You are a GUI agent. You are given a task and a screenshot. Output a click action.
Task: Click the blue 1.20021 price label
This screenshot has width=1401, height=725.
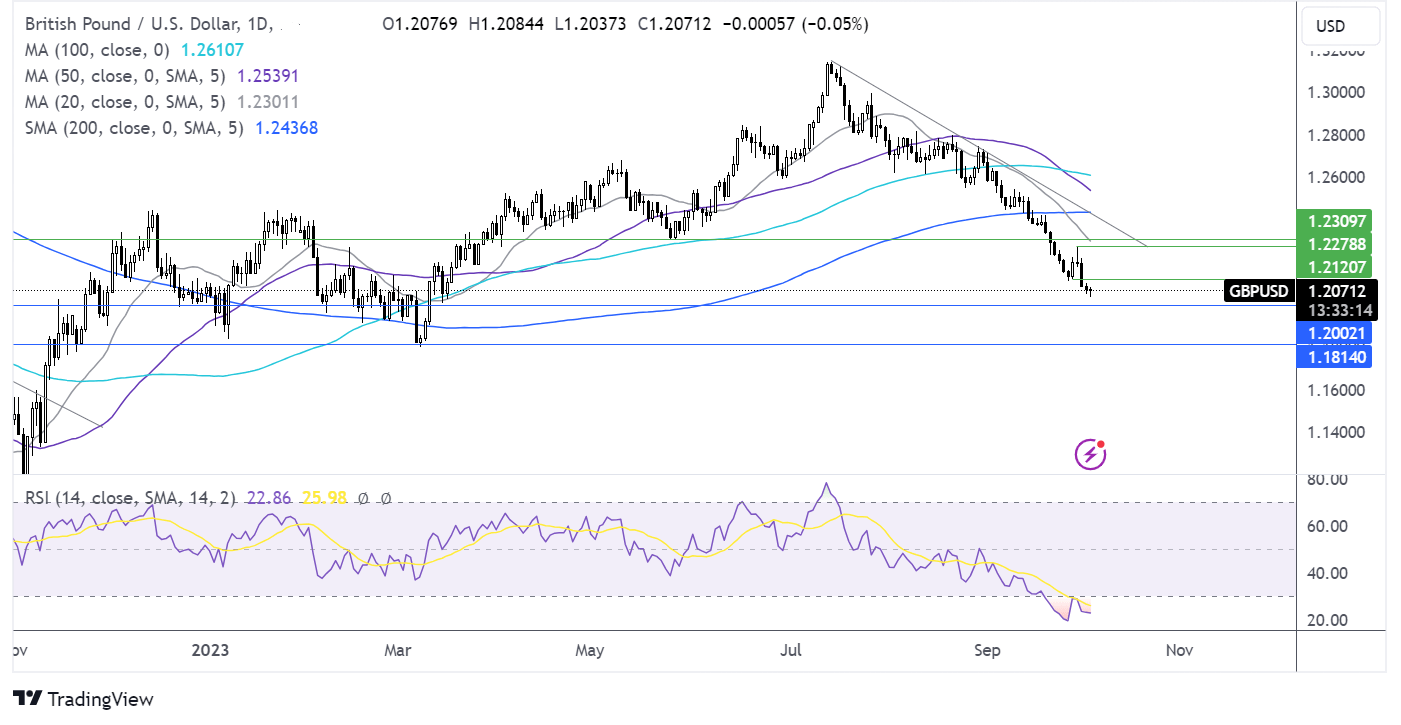pos(1334,333)
